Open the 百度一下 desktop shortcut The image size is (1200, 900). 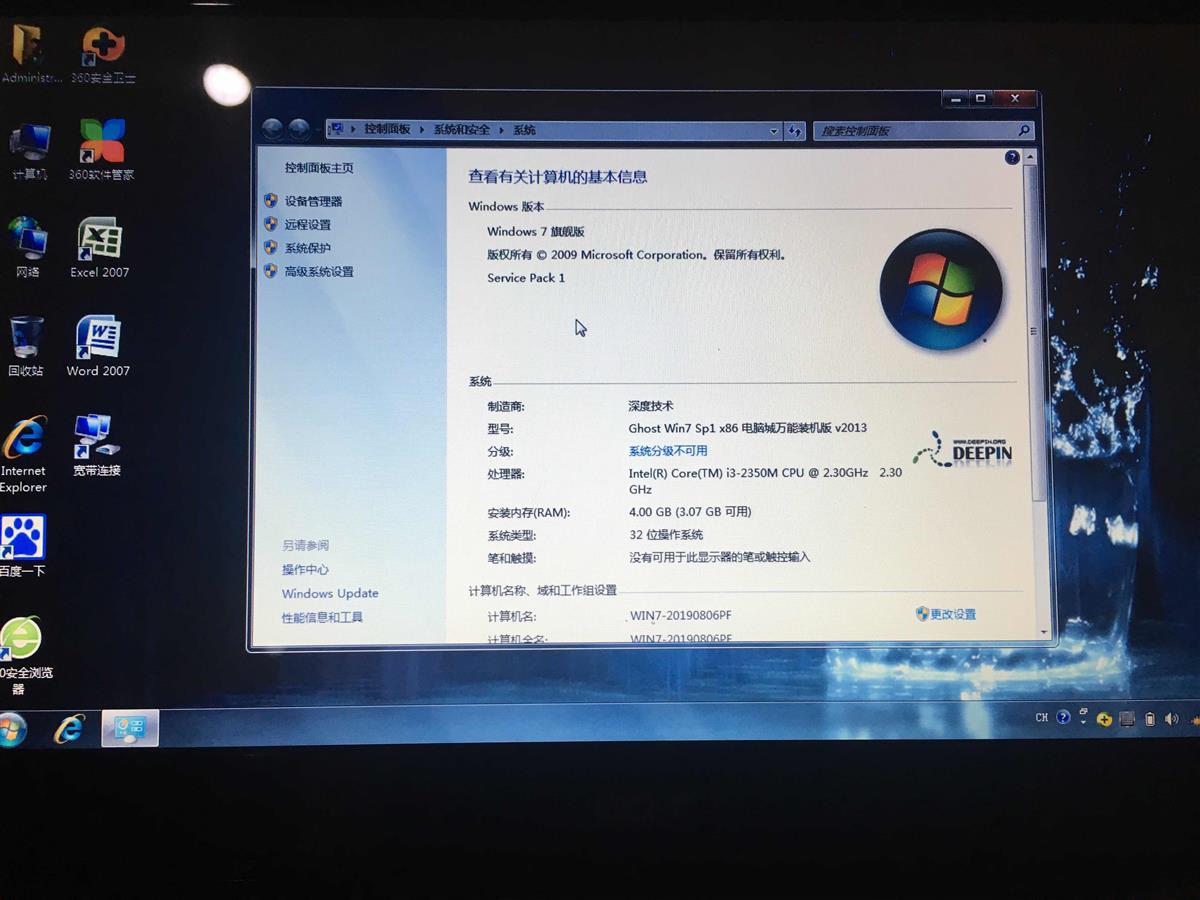coord(22,546)
